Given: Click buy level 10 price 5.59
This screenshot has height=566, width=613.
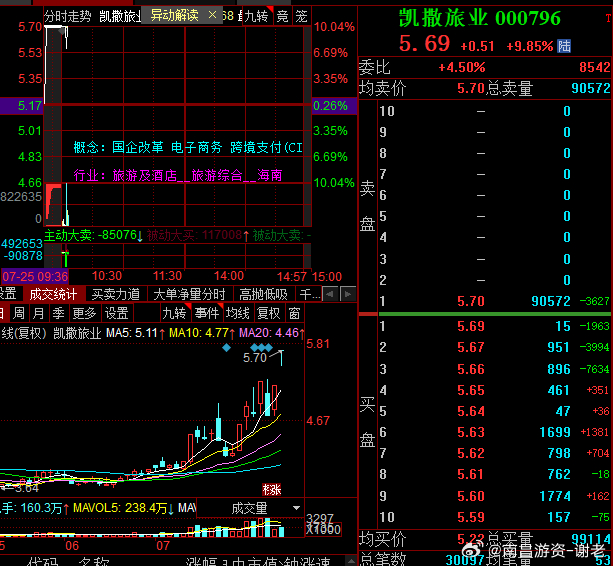Looking at the screenshot, I should coord(471,518).
